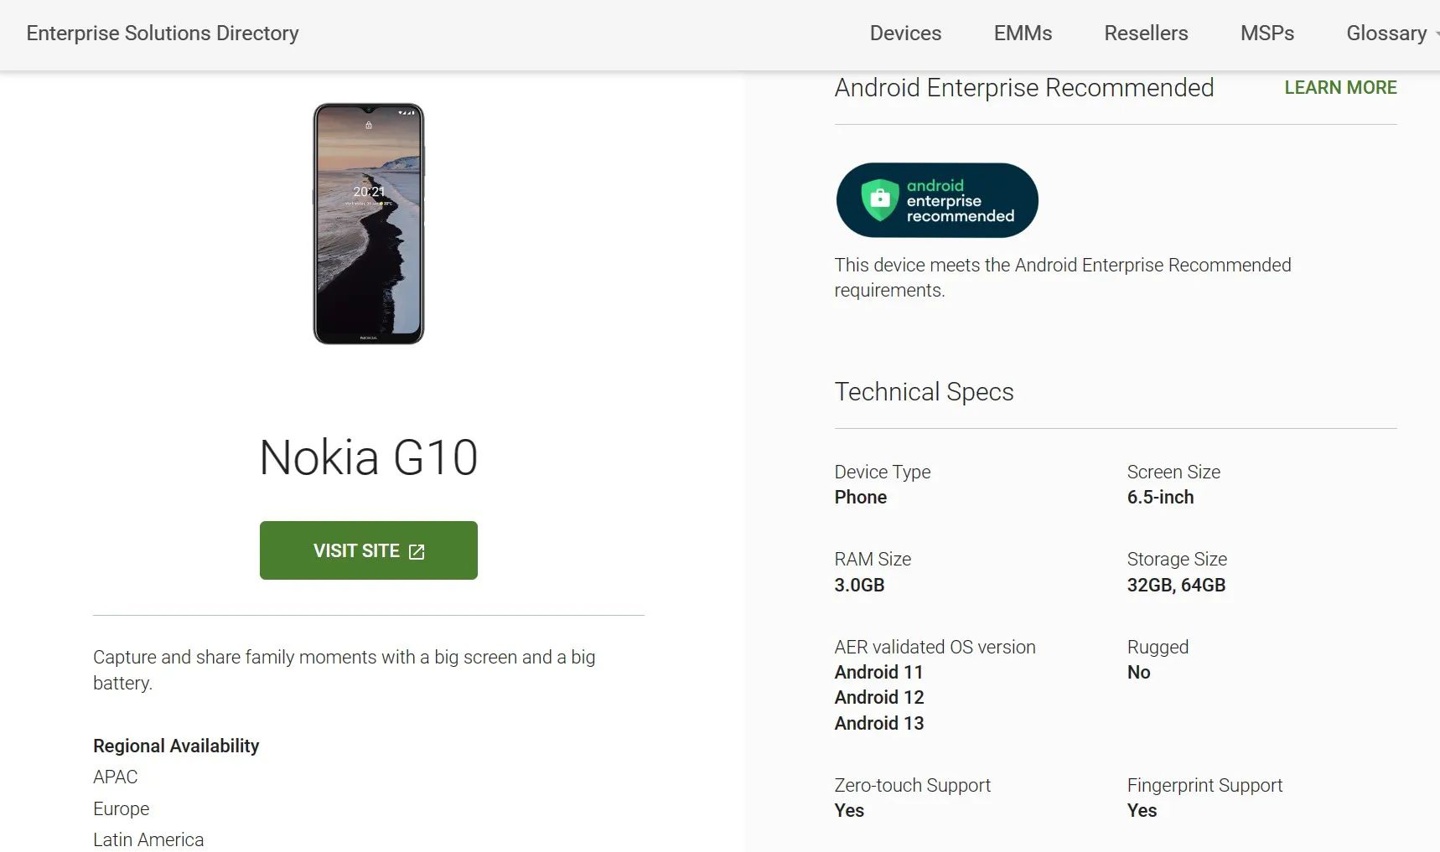1440x852 pixels.
Task: Click the Nokia G10 product heading
Action: [368, 457]
